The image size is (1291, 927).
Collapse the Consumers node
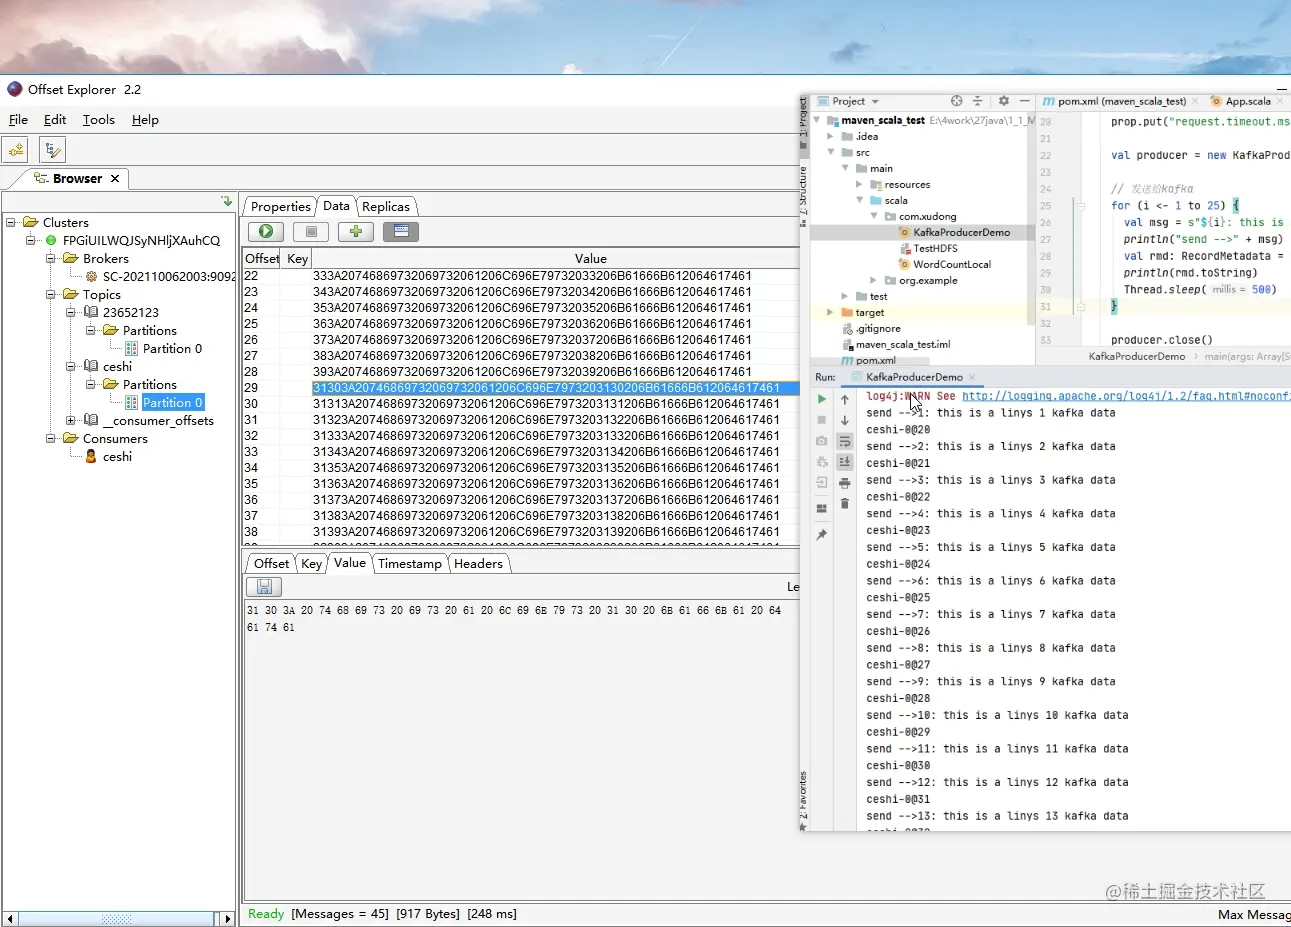(50, 438)
